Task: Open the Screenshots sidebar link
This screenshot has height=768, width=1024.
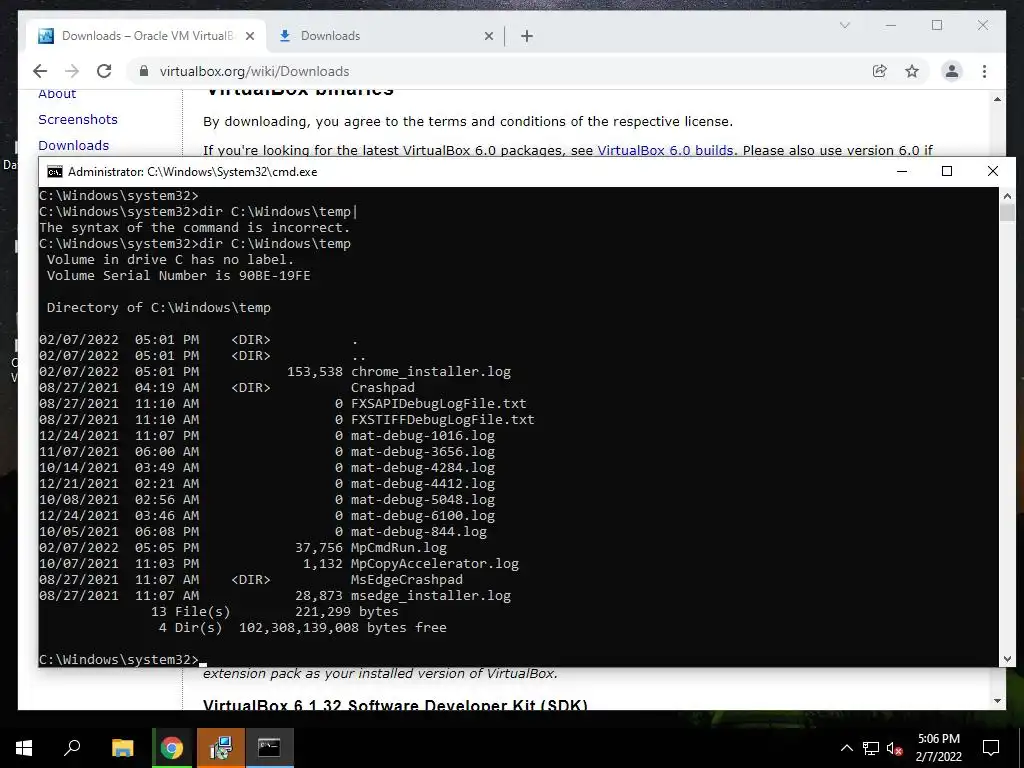Action: click(x=78, y=120)
